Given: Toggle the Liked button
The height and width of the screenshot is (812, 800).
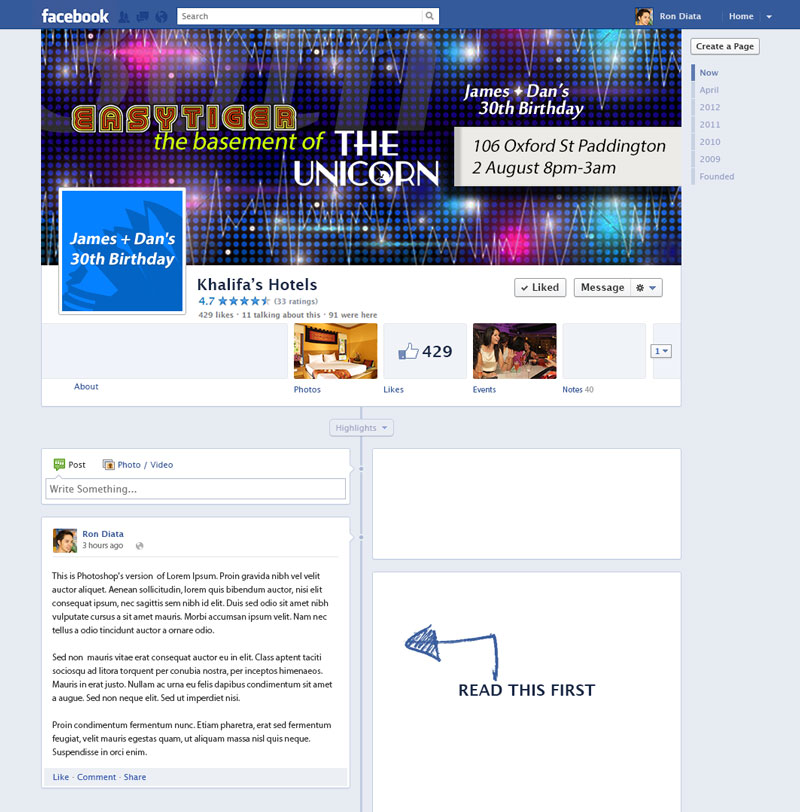Looking at the screenshot, I should coord(540,288).
